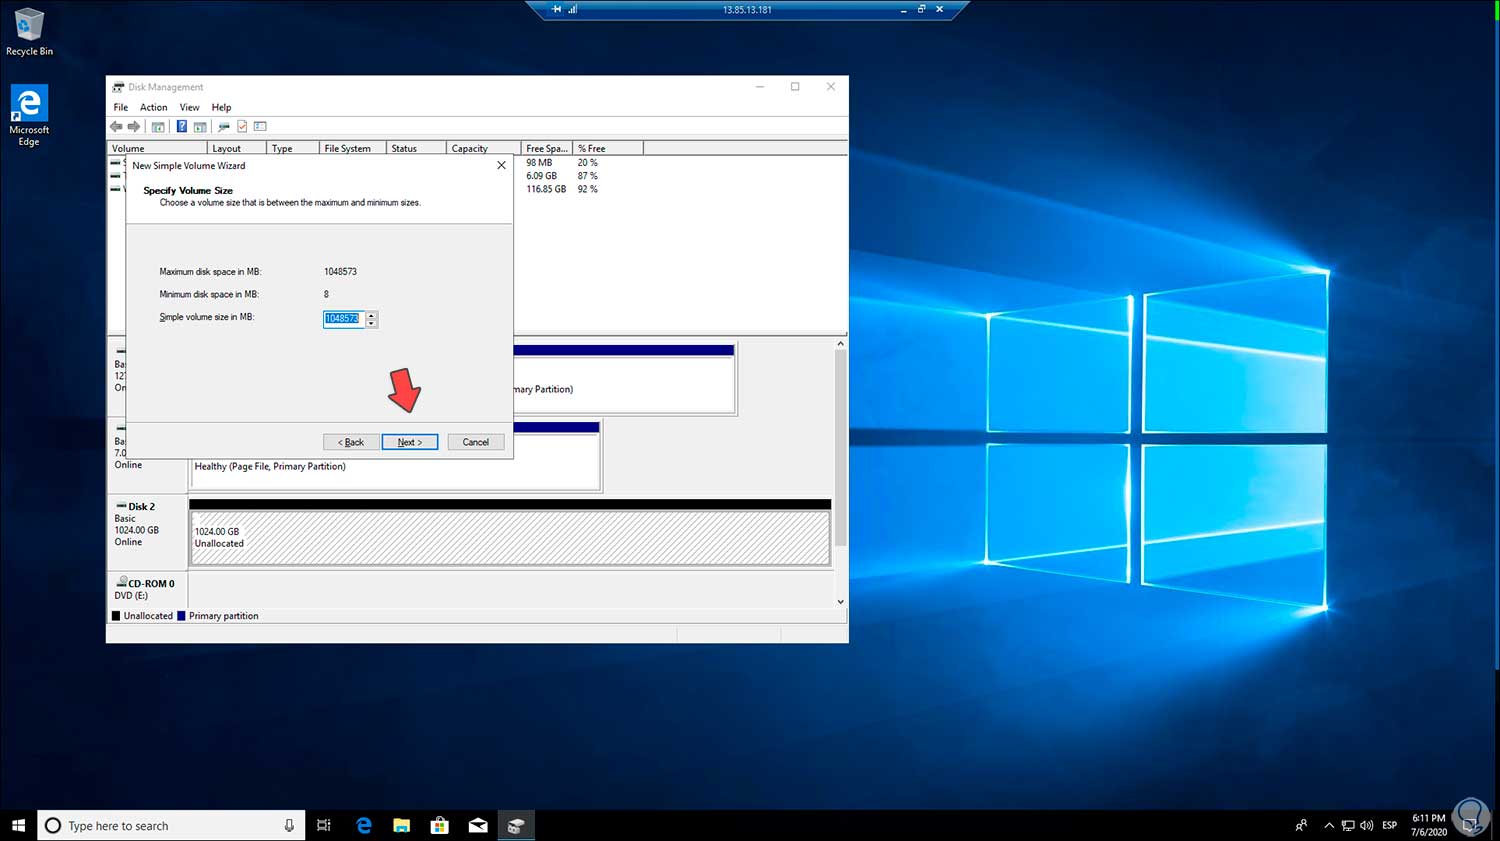
Task: Click the back arrow in Disk Management toolbar
Action: click(116, 127)
